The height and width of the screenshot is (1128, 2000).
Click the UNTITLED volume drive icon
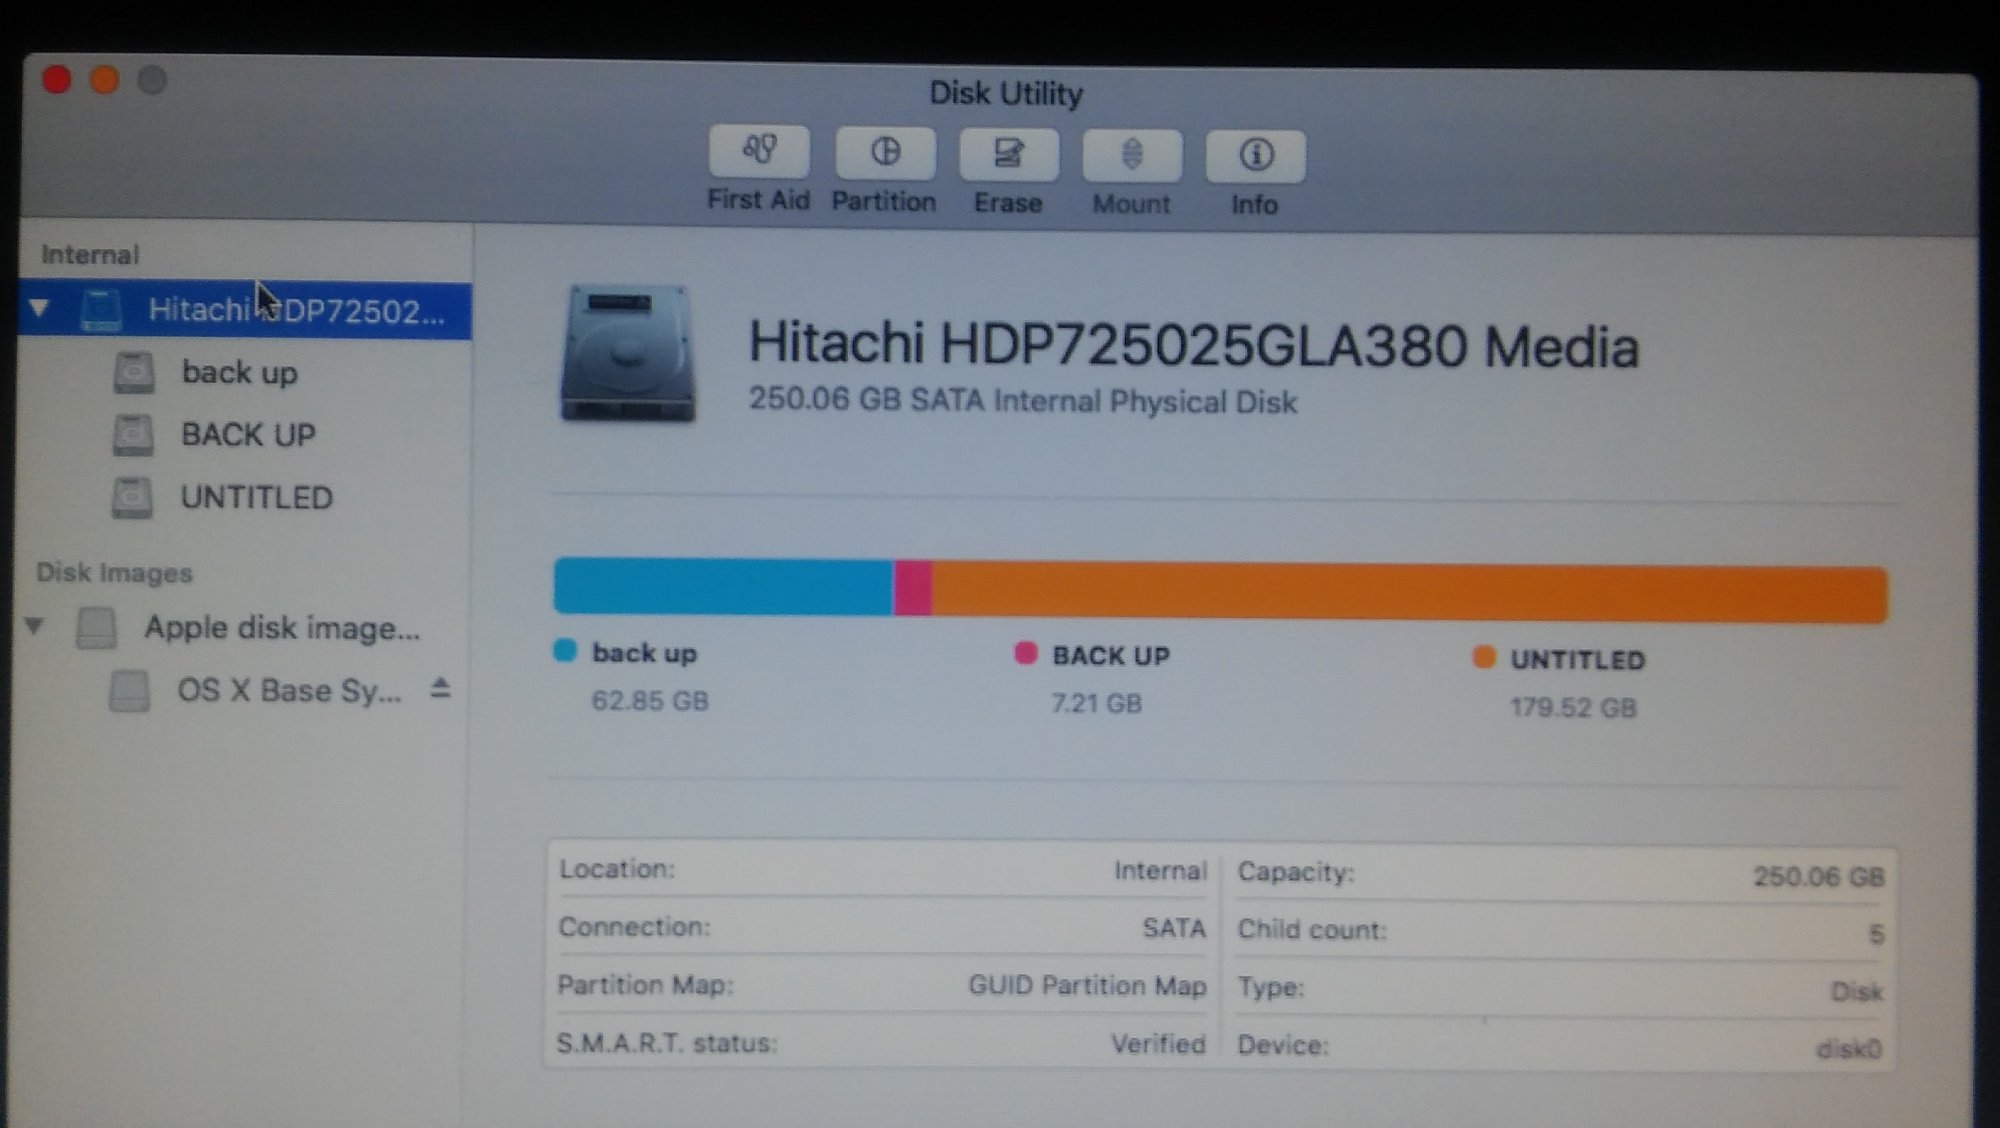132,497
